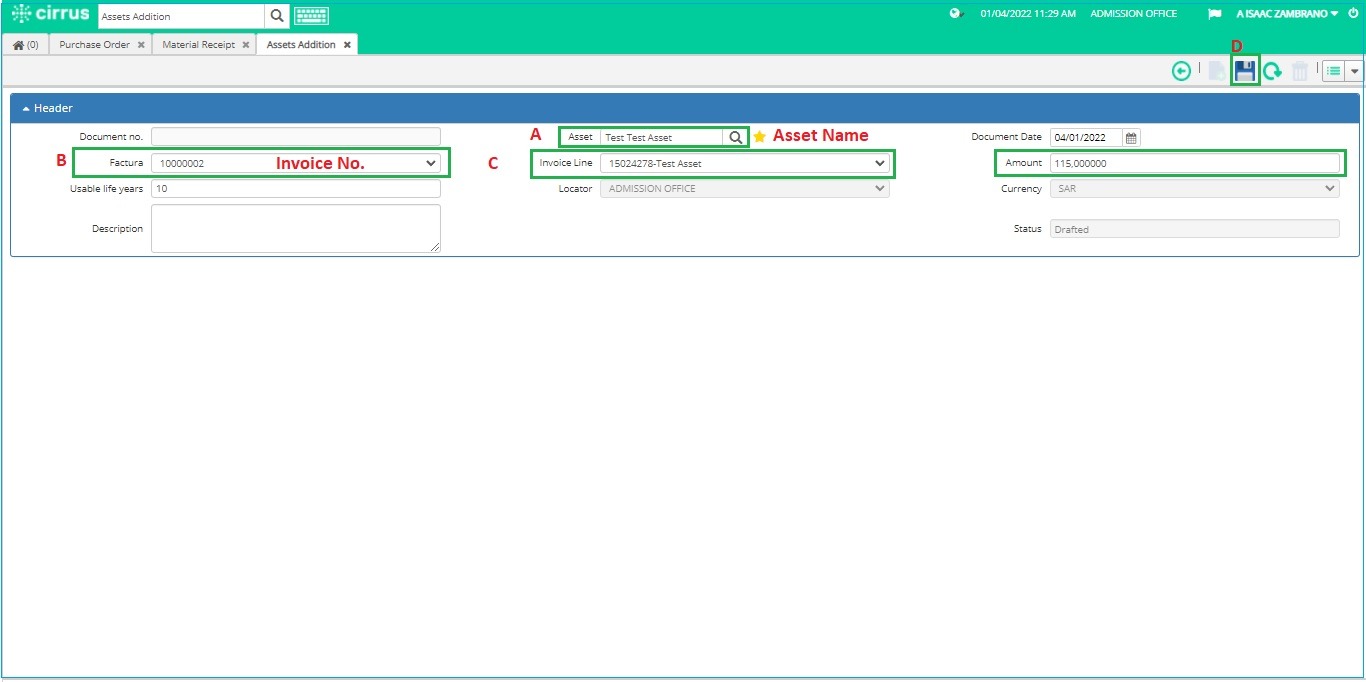Click the flag icon in header
The height and width of the screenshot is (682, 1366).
coord(1214,14)
